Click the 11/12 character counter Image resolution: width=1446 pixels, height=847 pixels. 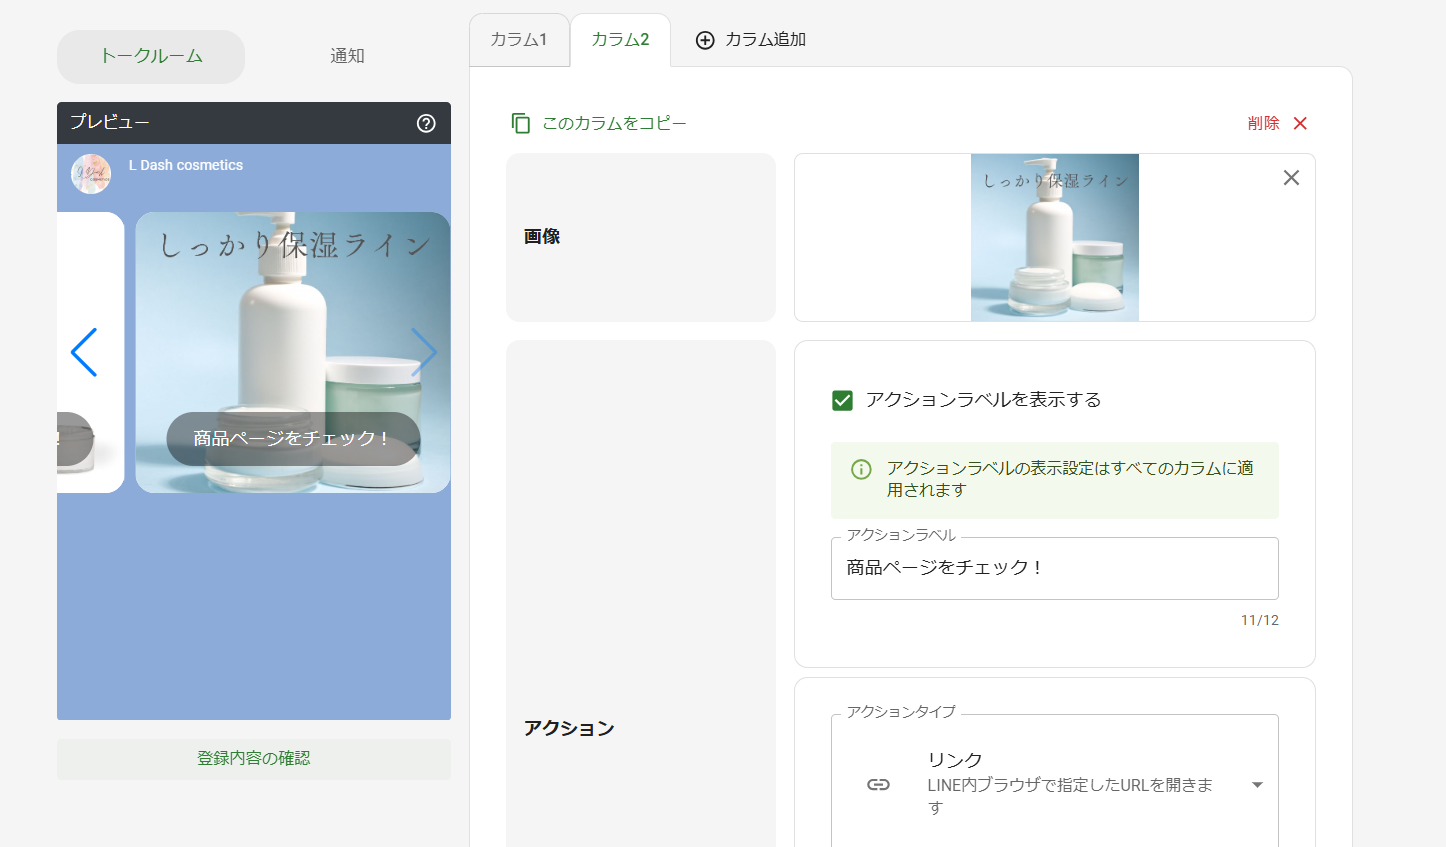coord(1260,620)
